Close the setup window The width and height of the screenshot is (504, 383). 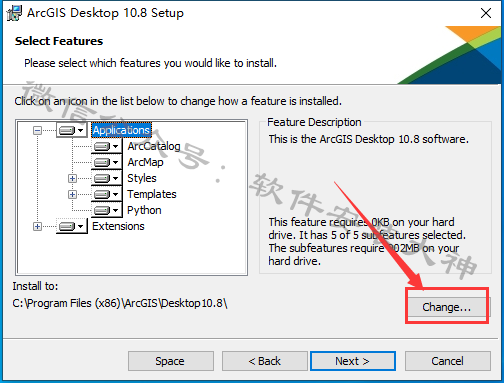coord(486,13)
